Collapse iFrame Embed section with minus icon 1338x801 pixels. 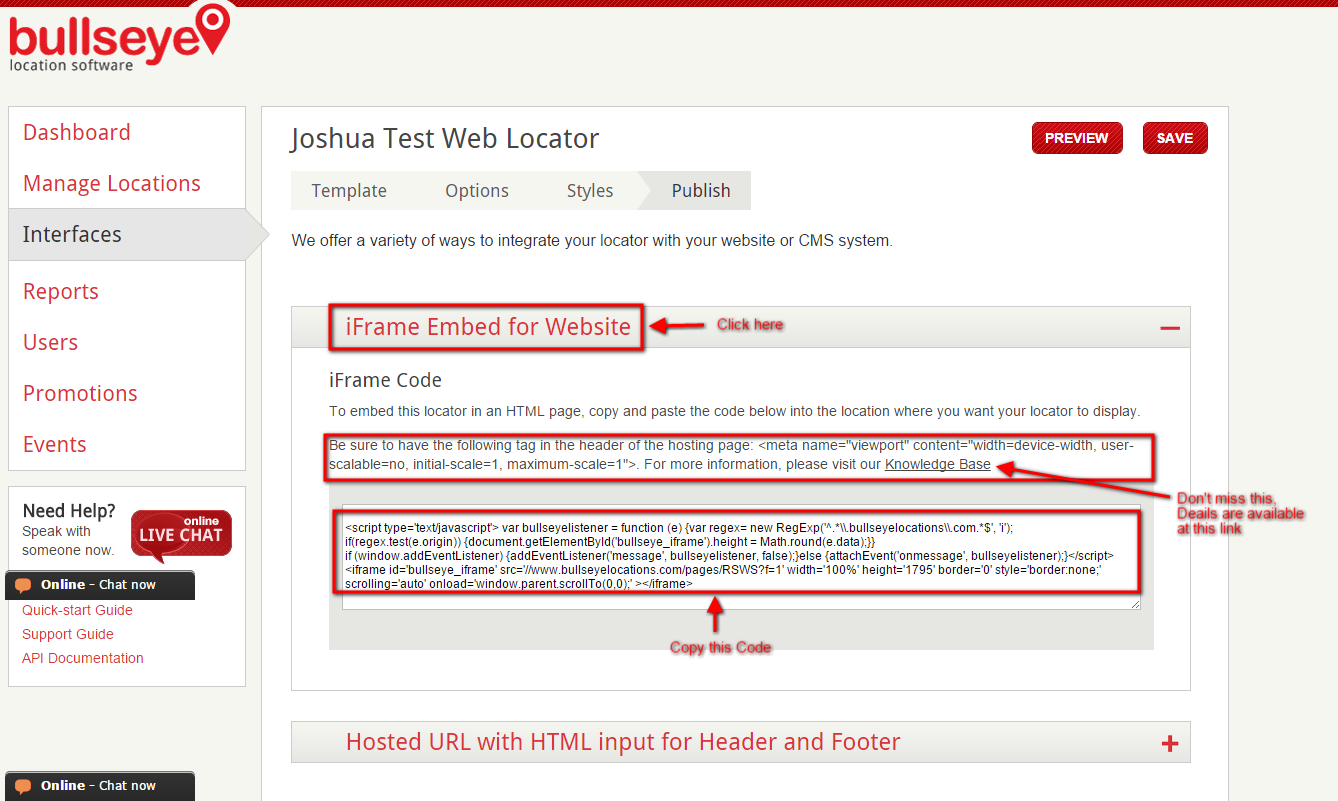1170,328
